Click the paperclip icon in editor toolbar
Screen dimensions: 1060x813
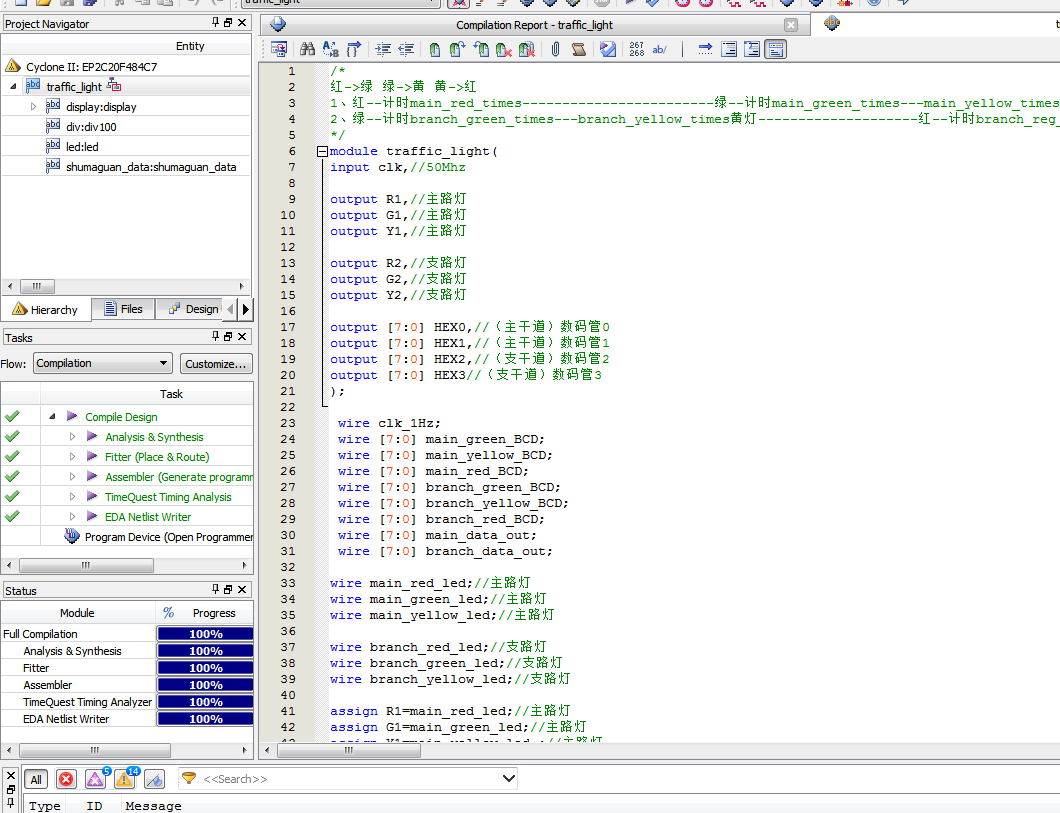(x=555, y=49)
